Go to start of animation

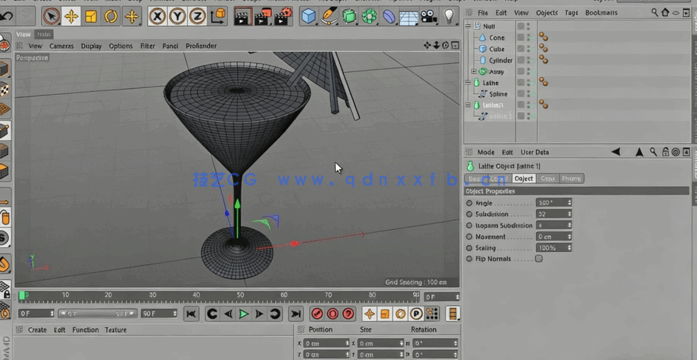coord(191,314)
